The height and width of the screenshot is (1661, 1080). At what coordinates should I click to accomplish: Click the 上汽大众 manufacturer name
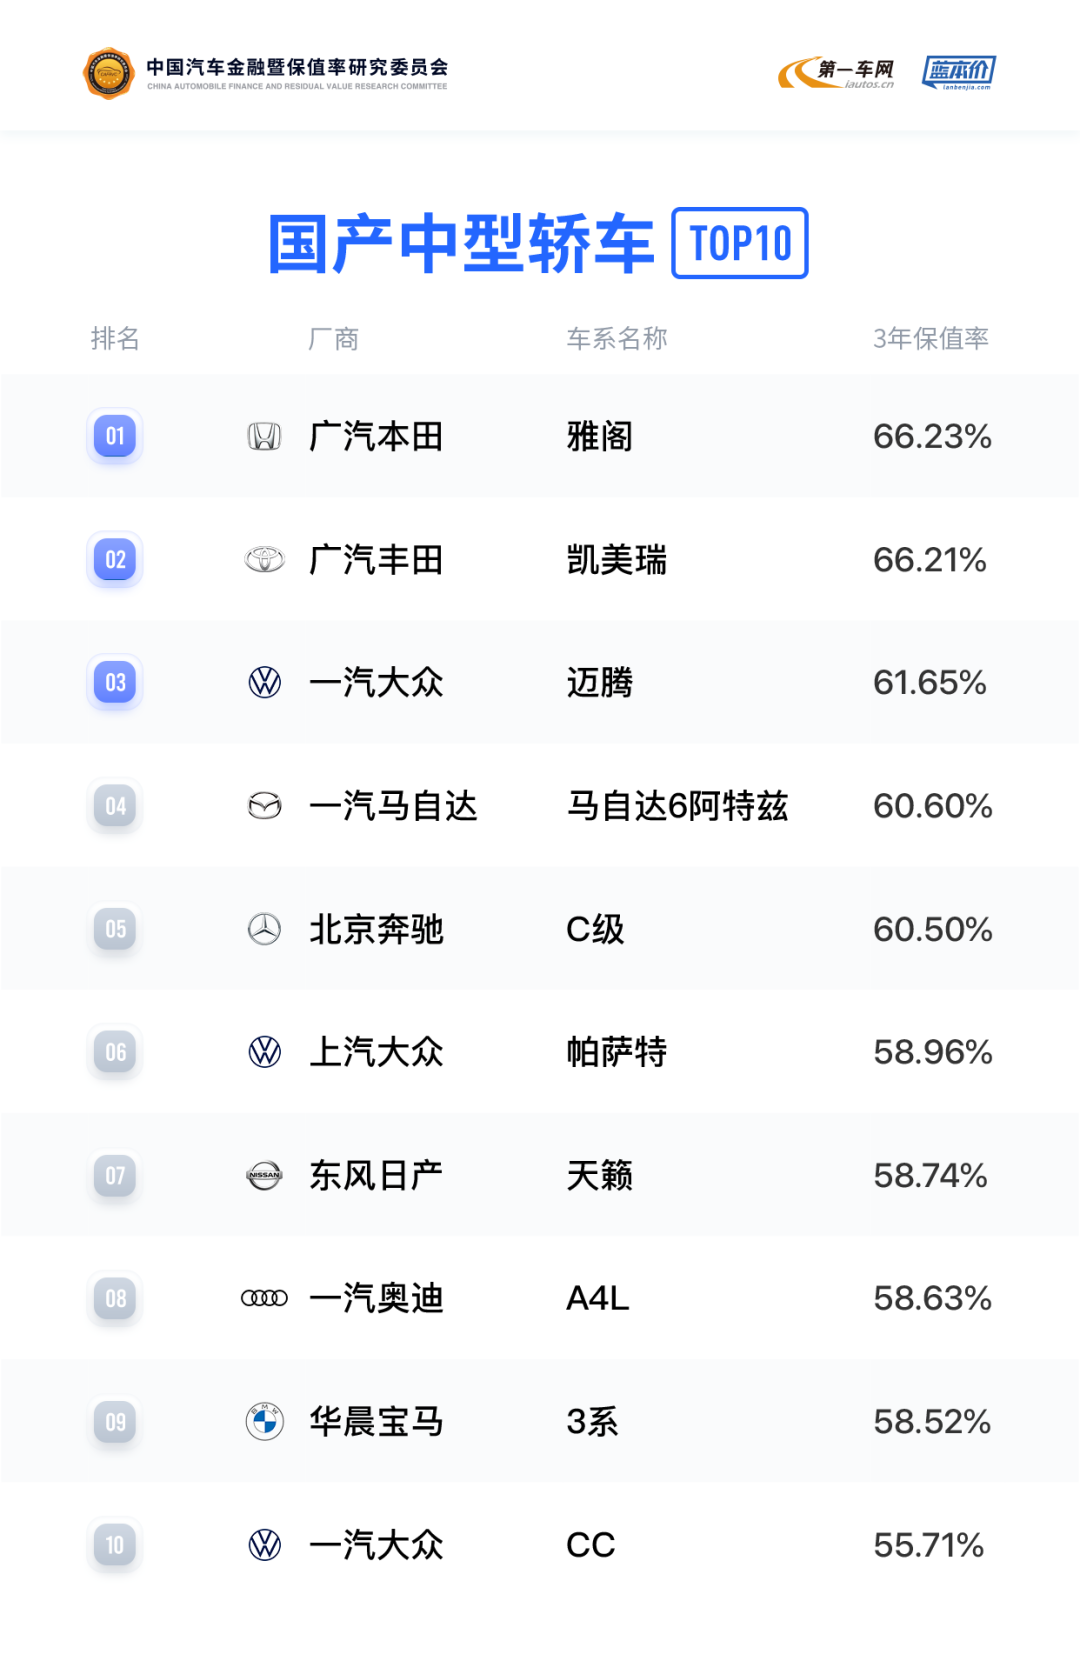376,1052
